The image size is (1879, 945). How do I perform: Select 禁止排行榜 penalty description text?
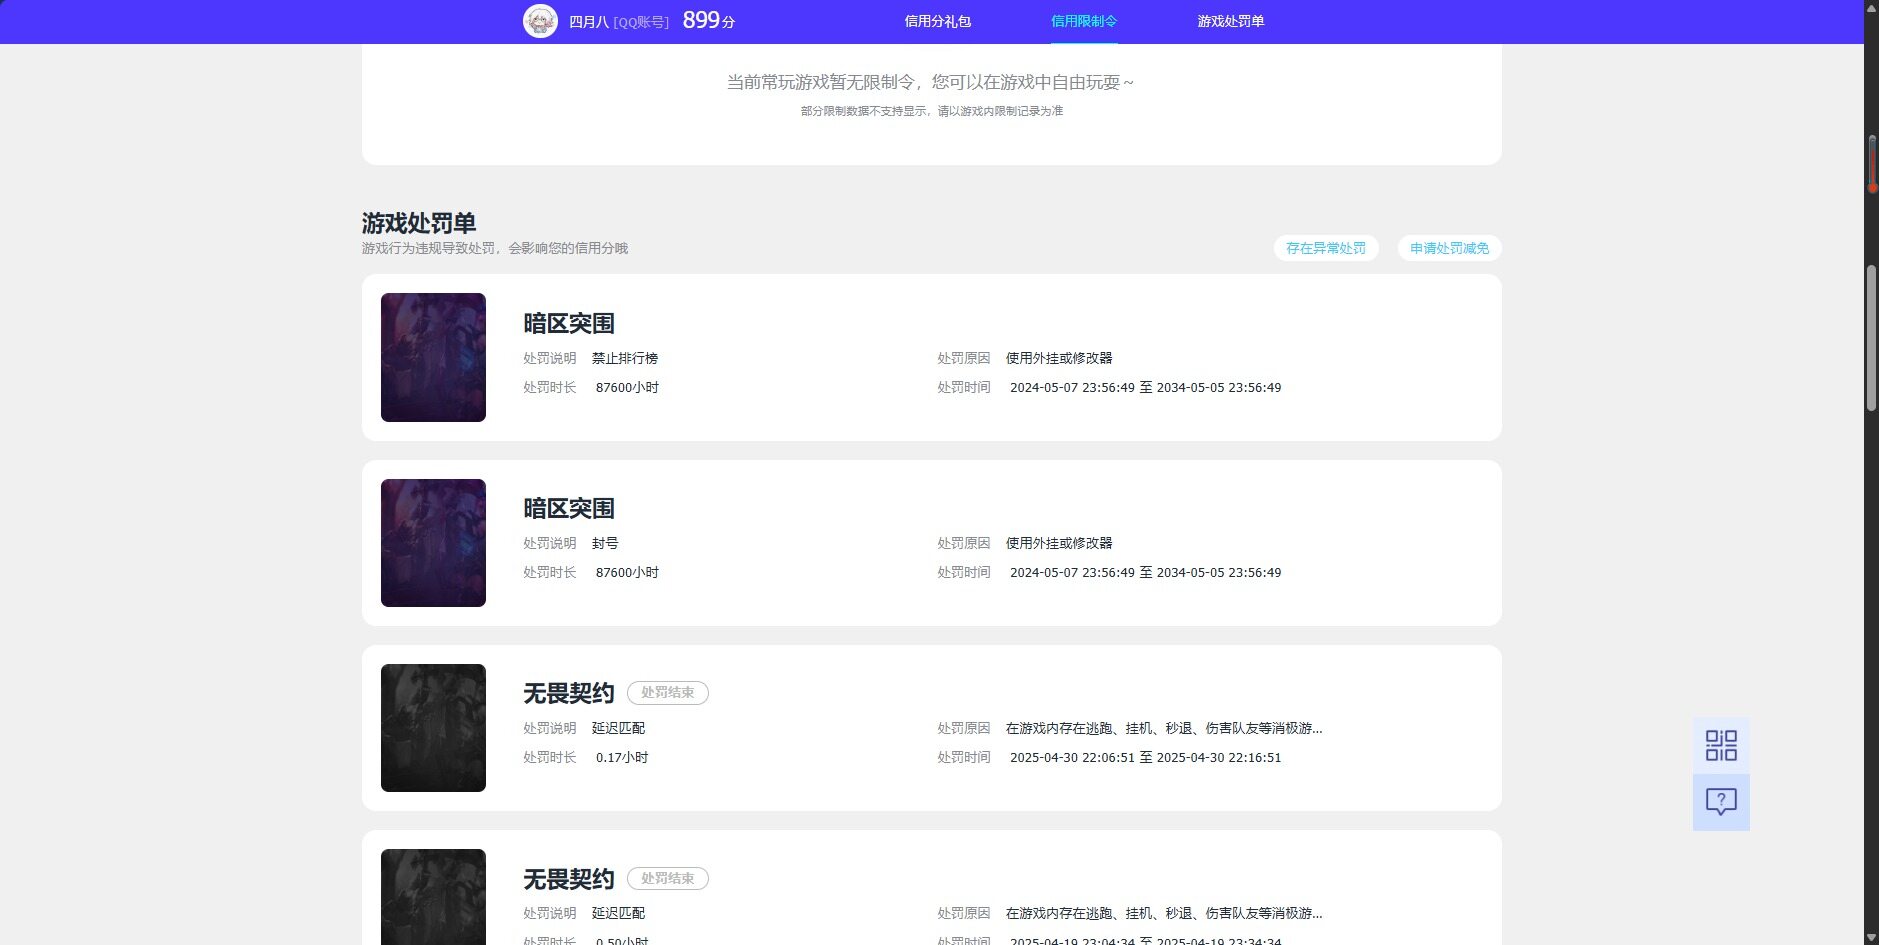click(625, 358)
